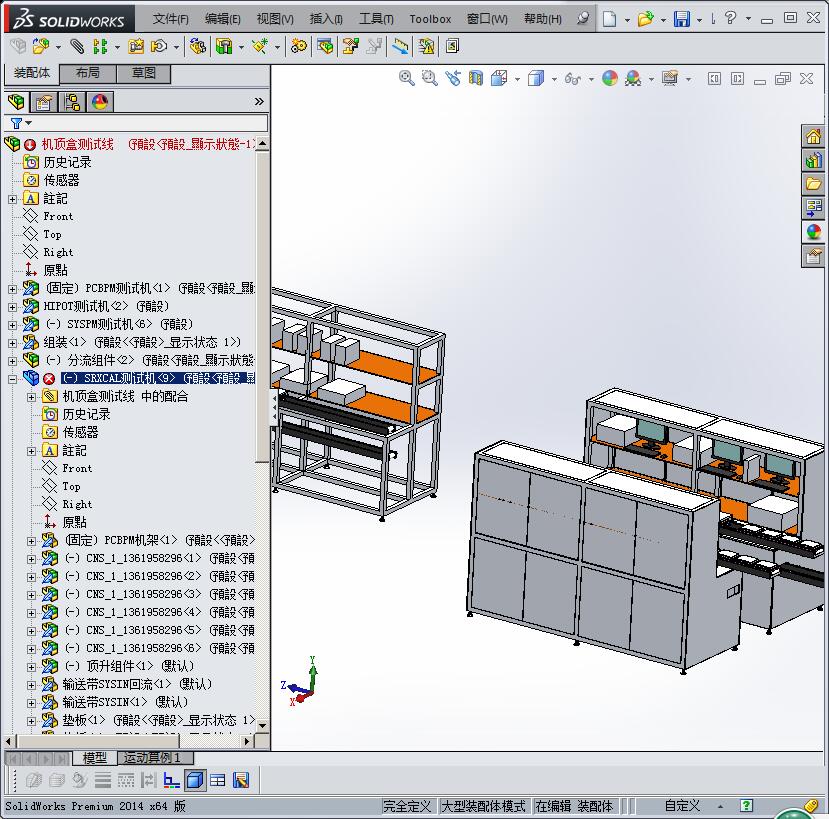The height and width of the screenshot is (819, 829).
Task: Click the Move Component icon
Action: [159, 47]
